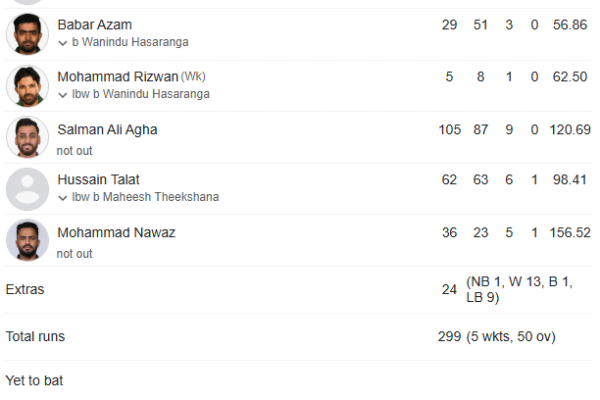Image resolution: width=600 pixels, height=400 pixels.
Task: Click Hussain Talat's placeholder avatar icon
Action: [27, 189]
